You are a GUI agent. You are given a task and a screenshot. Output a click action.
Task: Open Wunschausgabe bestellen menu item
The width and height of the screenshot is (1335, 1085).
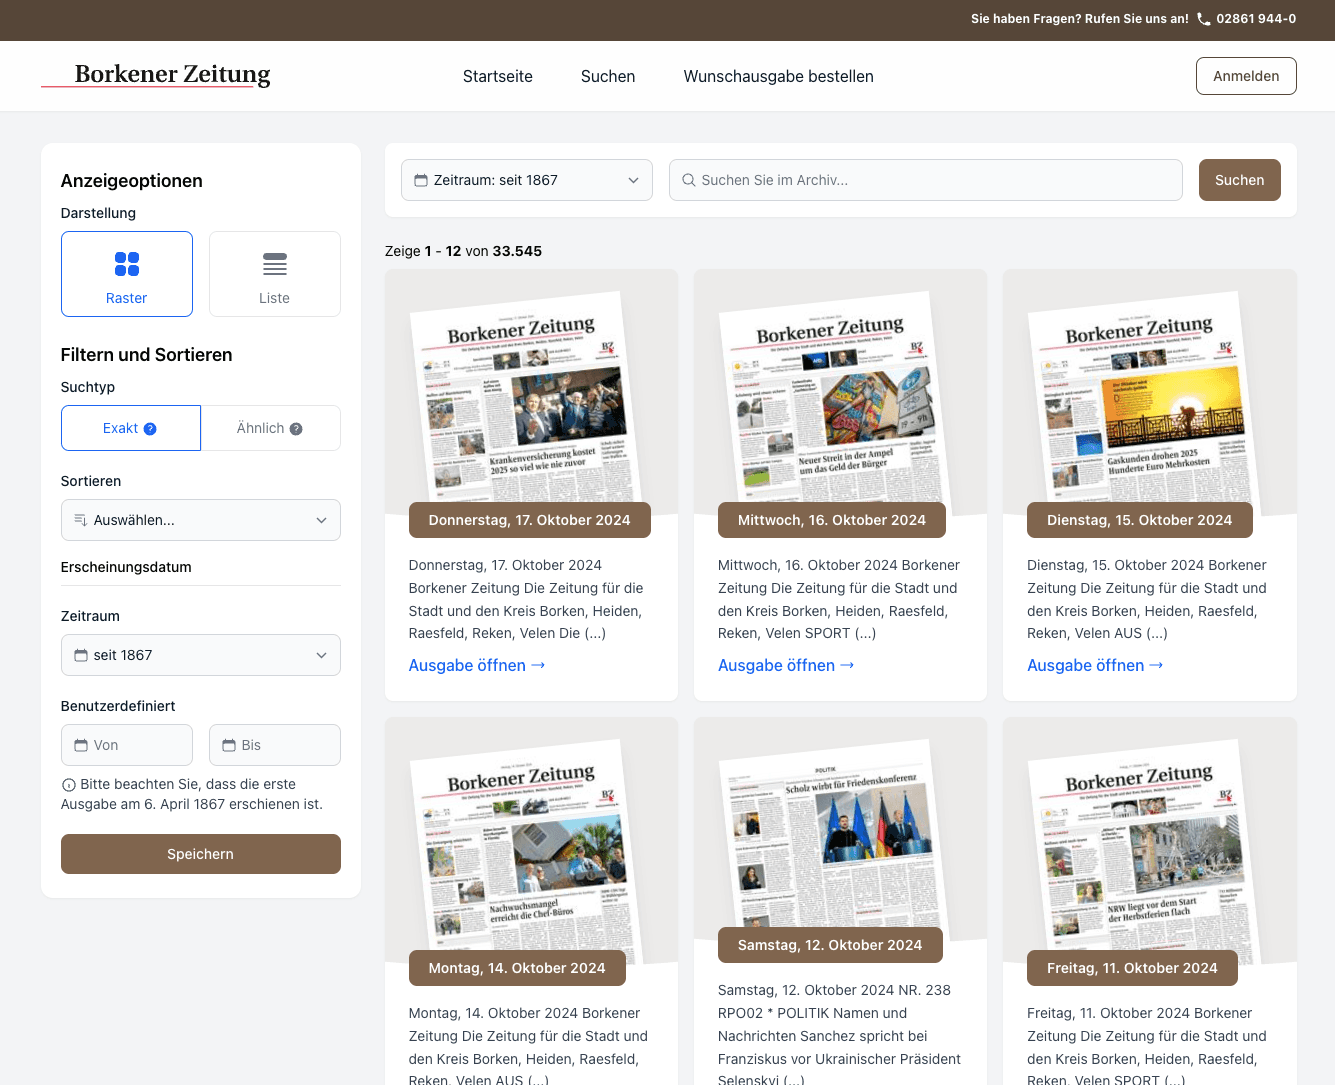coord(778,76)
